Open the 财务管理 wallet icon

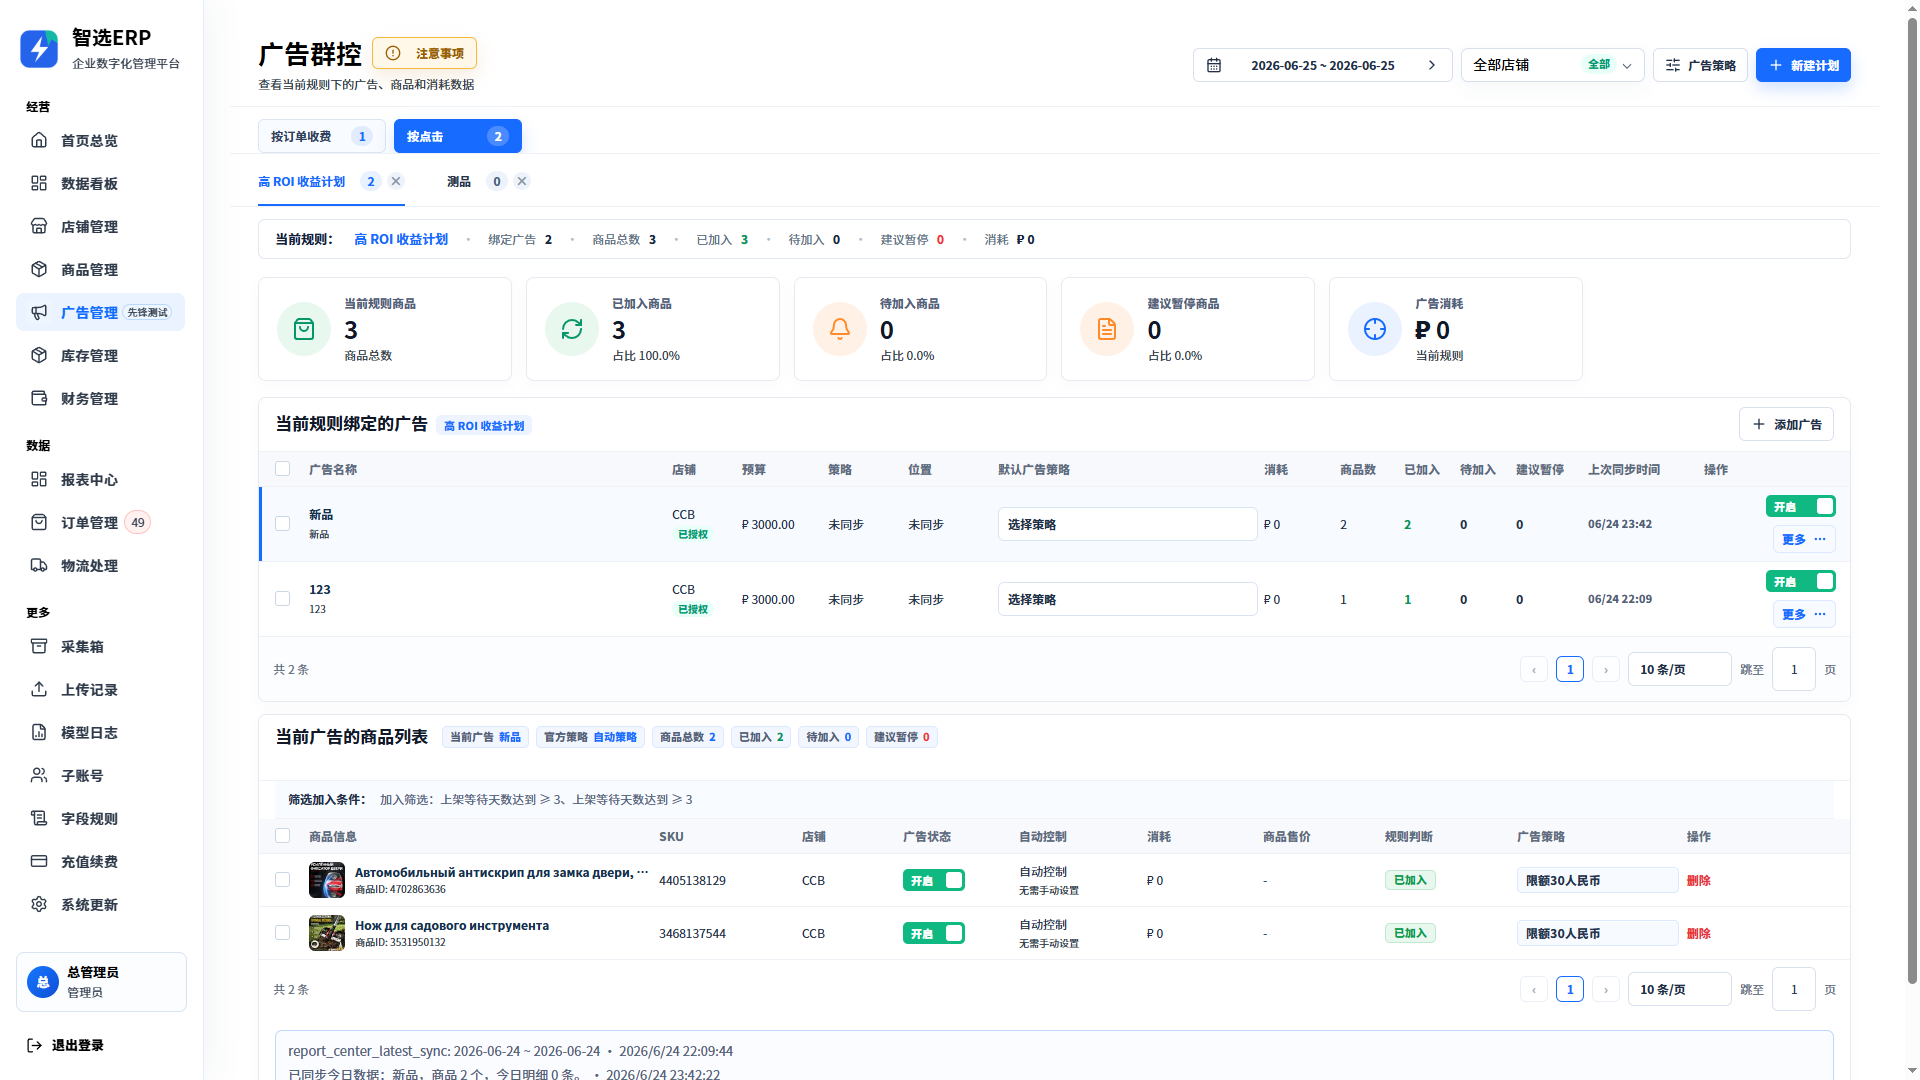click(x=39, y=398)
